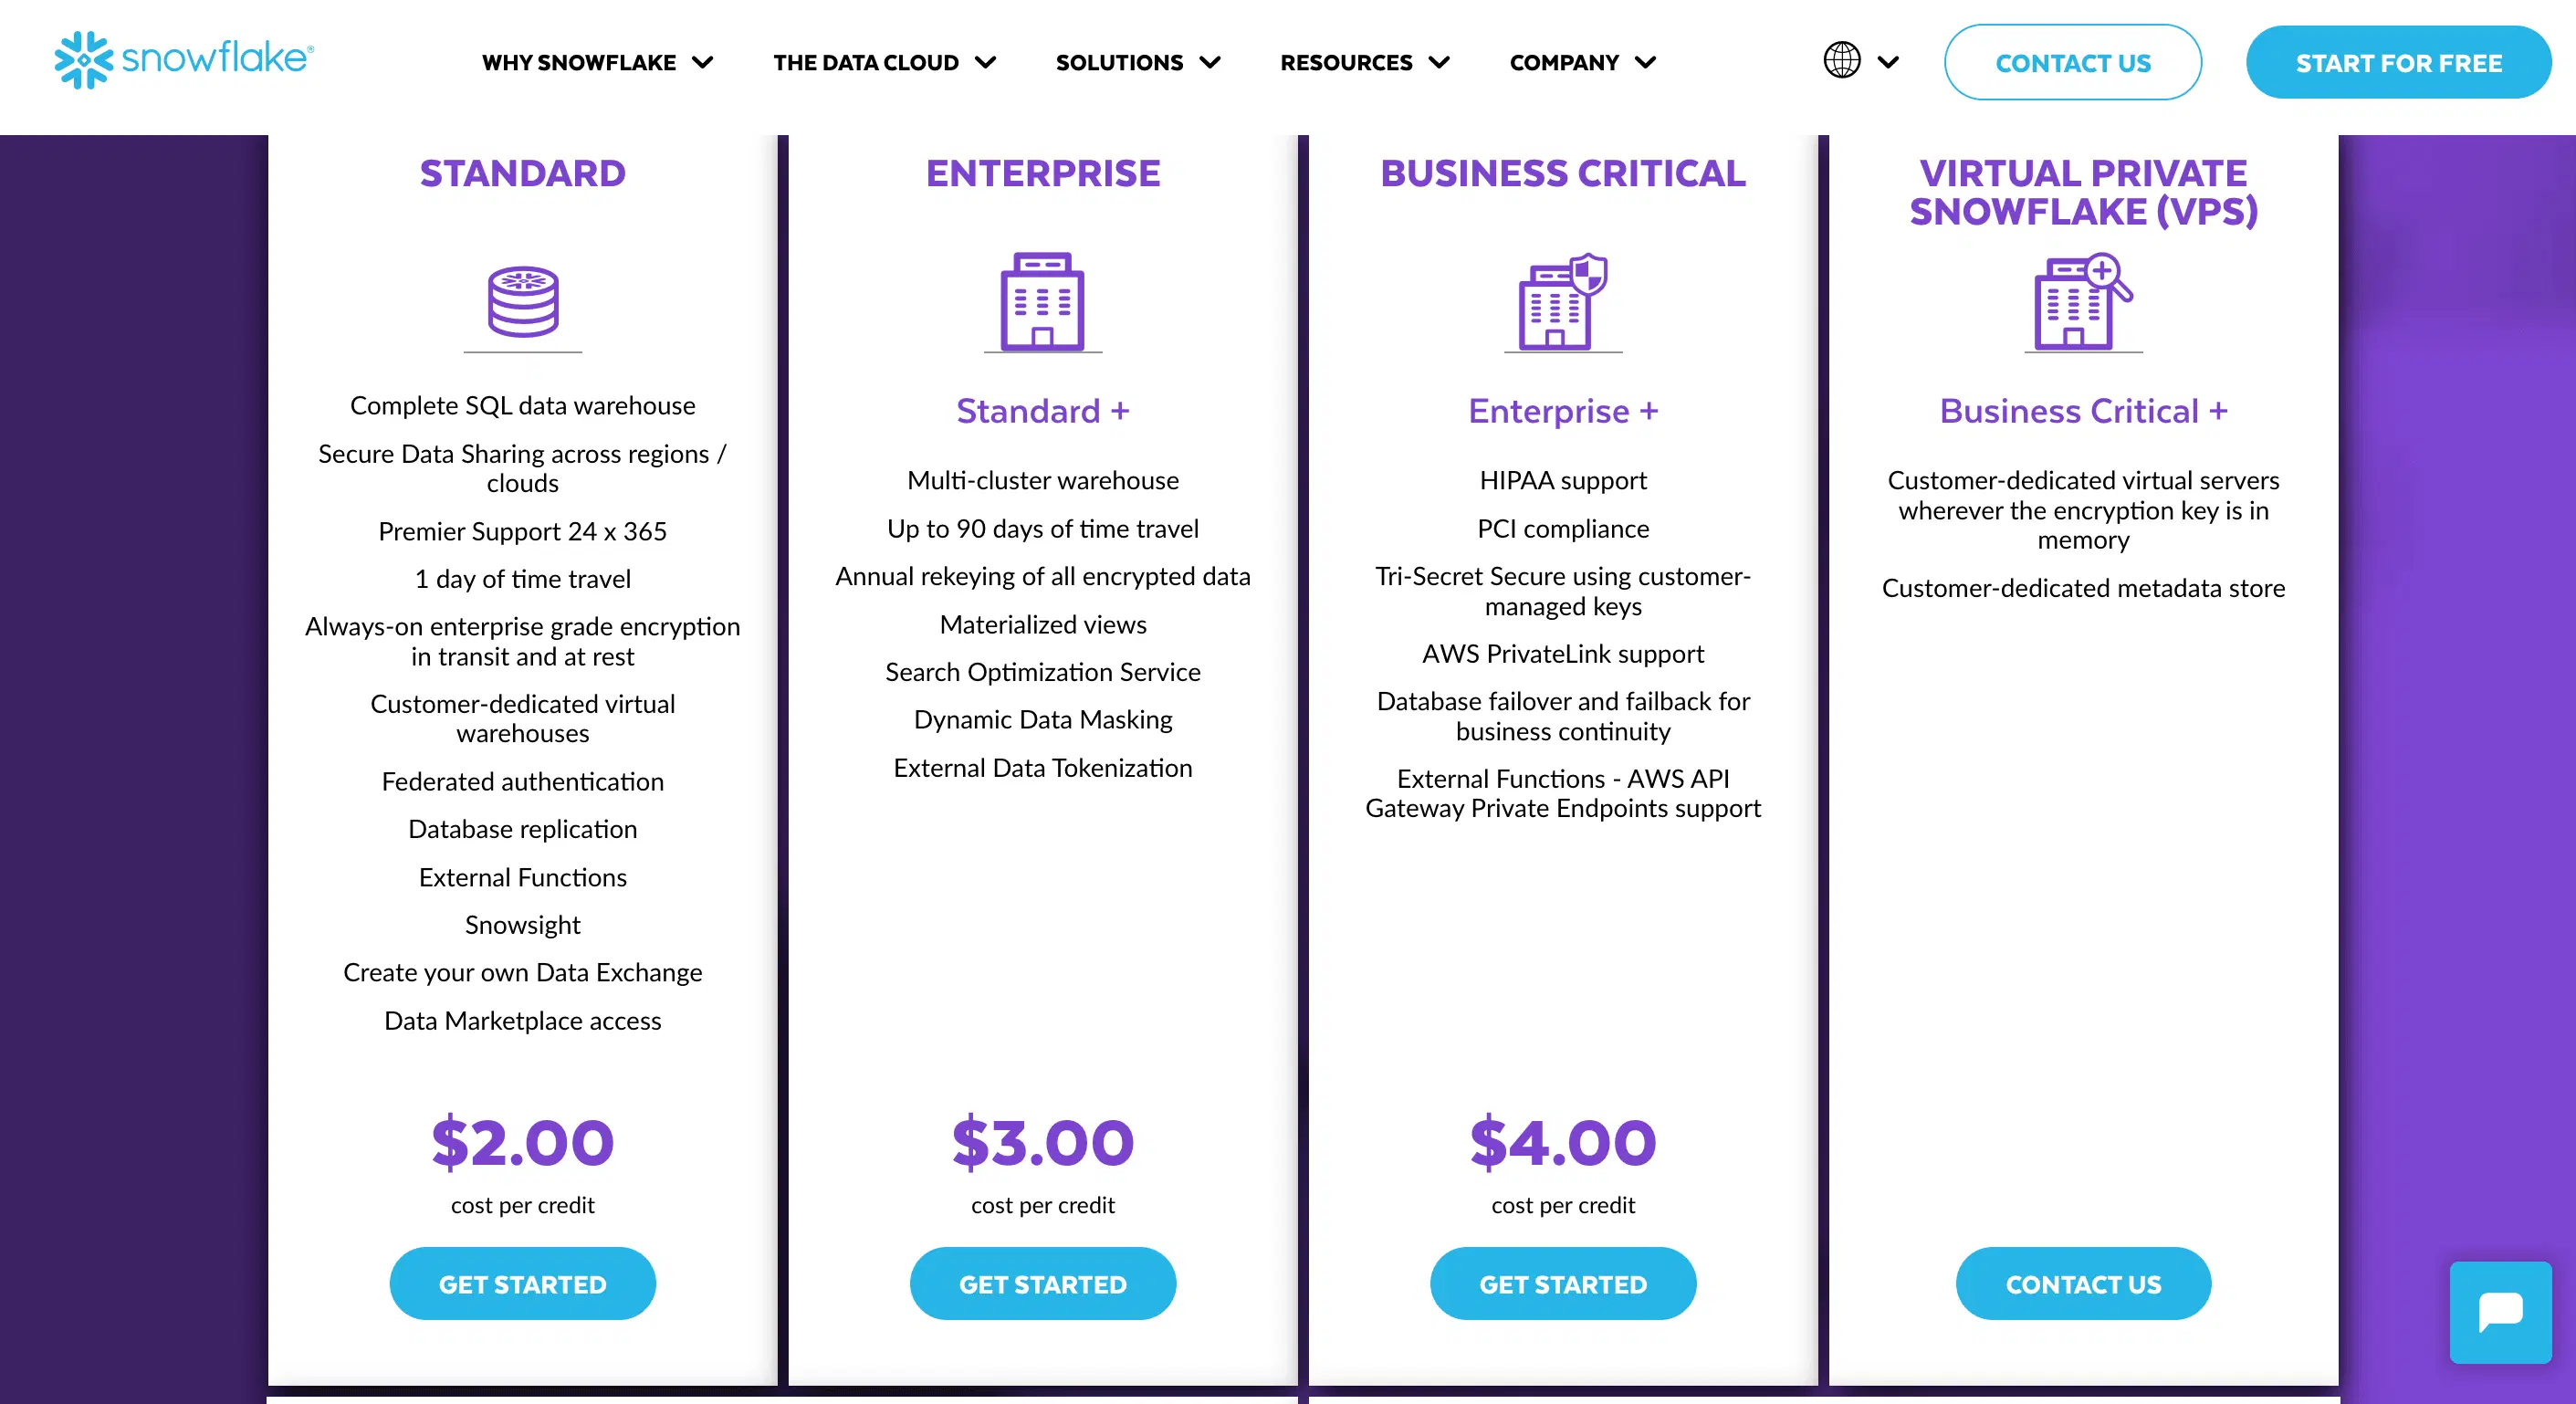The image size is (2576, 1404).
Task: Open the Solutions dropdown menu
Action: 1137,62
